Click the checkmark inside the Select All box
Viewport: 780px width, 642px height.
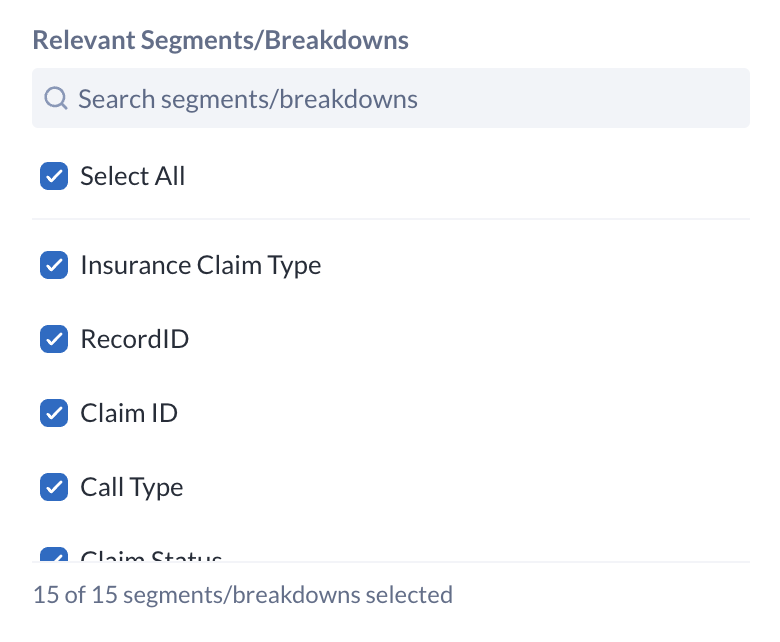click(x=53, y=176)
